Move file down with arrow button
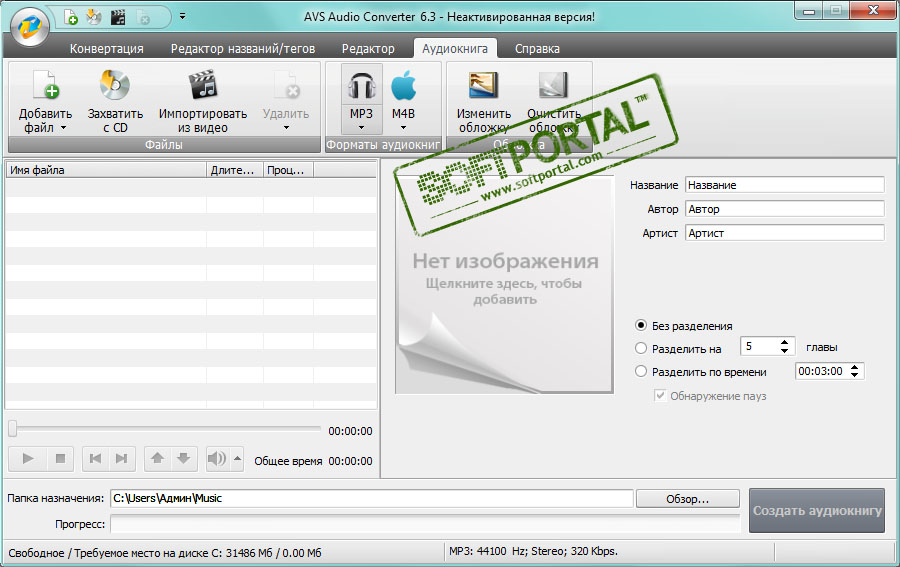Screen dimensions: 900x567 184,459
